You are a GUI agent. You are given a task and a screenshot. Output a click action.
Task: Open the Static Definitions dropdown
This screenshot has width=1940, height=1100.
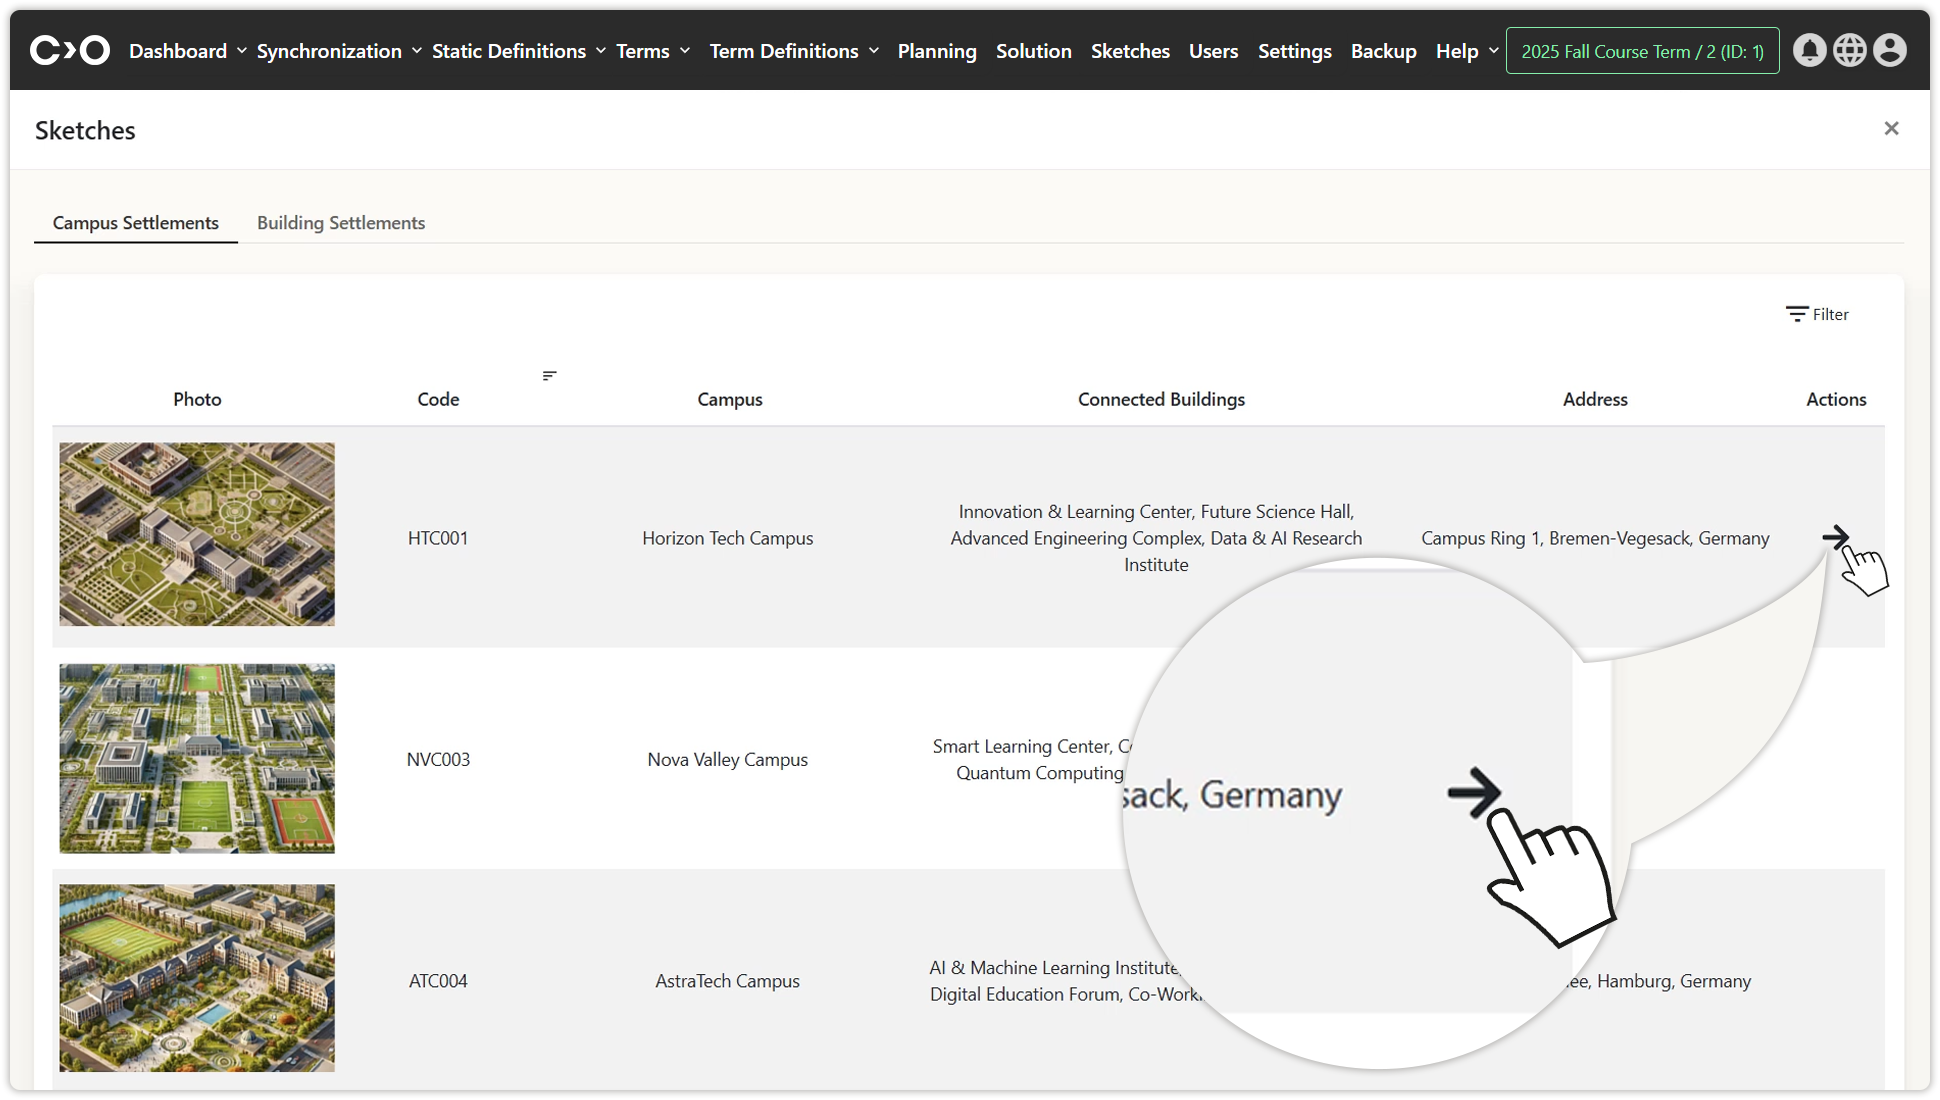point(518,51)
